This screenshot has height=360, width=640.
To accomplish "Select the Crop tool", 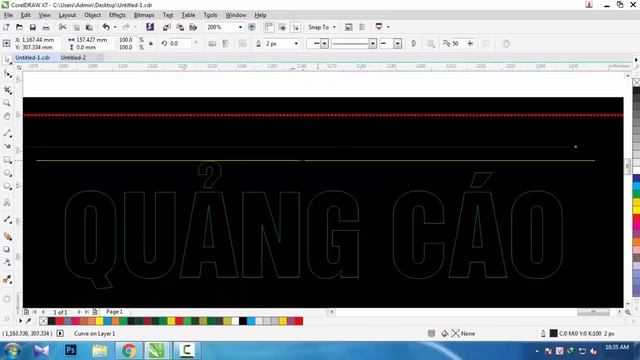I will 7,90.
